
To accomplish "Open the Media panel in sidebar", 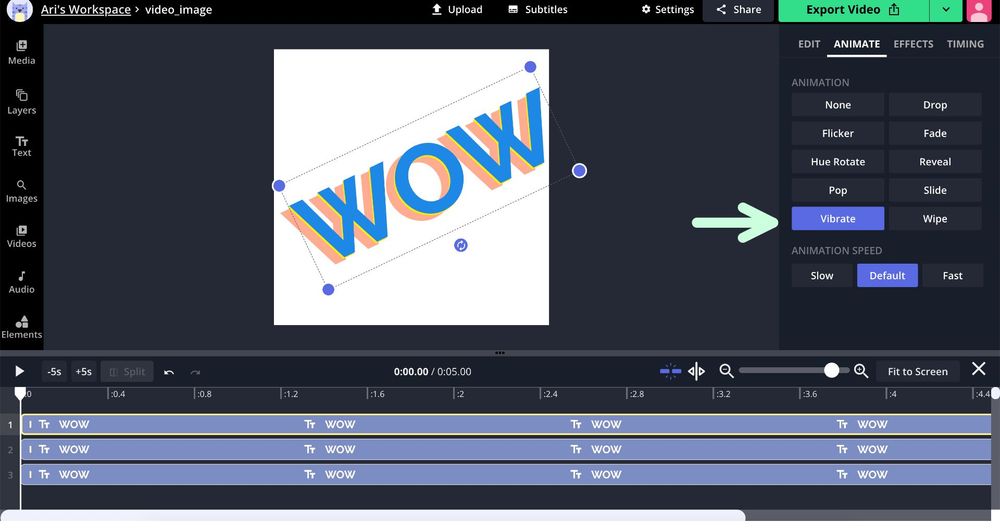I will (21, 52).
